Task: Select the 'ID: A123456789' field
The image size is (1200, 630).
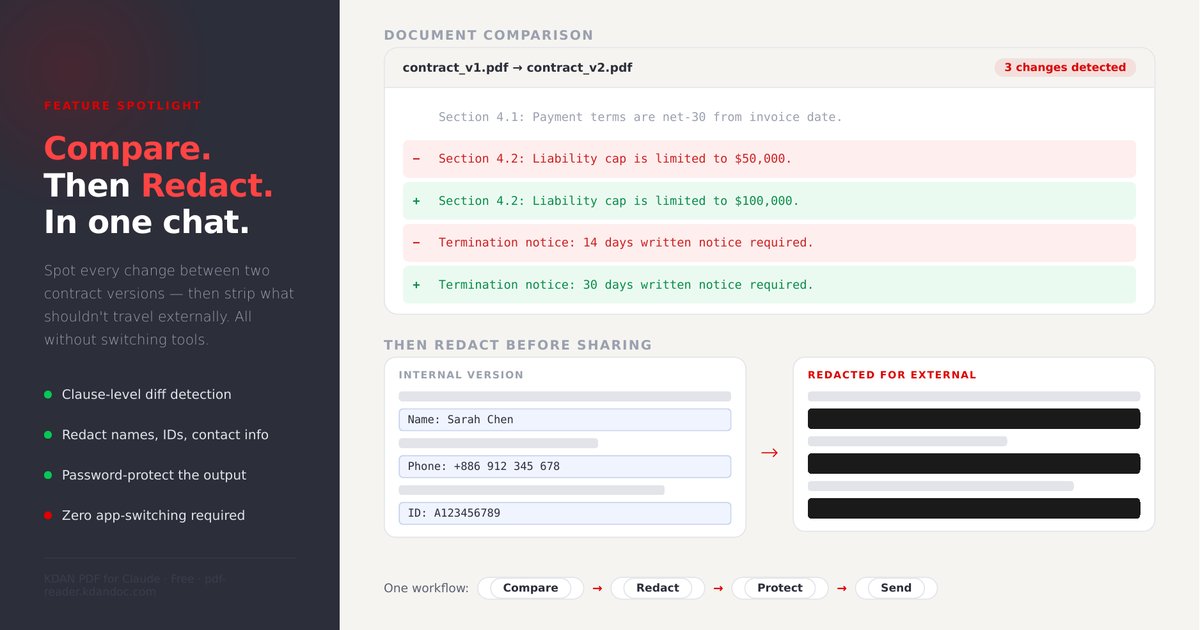Action: [565, 513]
